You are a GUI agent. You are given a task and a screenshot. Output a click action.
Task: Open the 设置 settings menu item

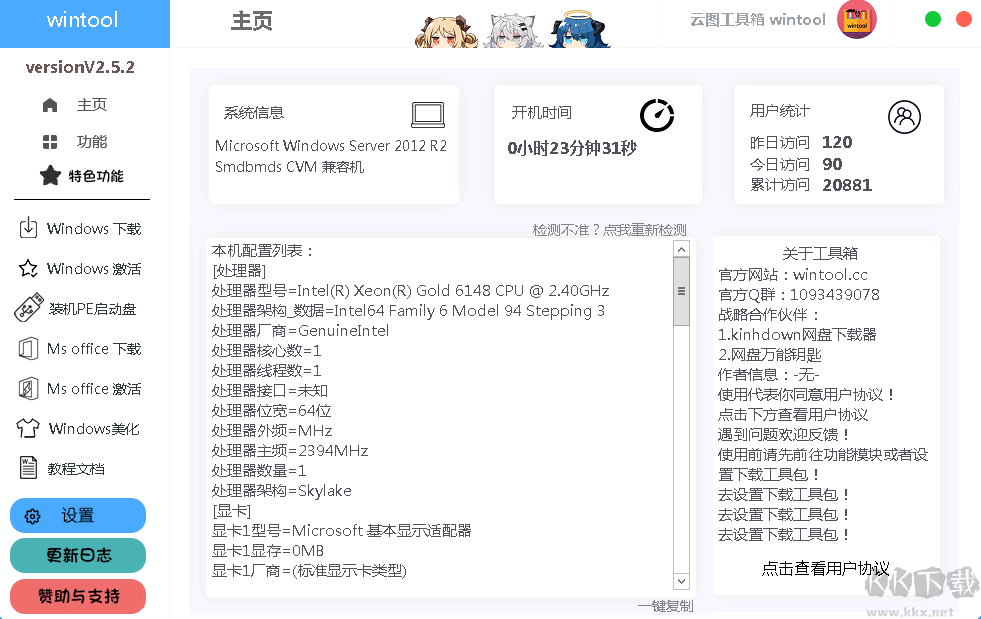77,515
